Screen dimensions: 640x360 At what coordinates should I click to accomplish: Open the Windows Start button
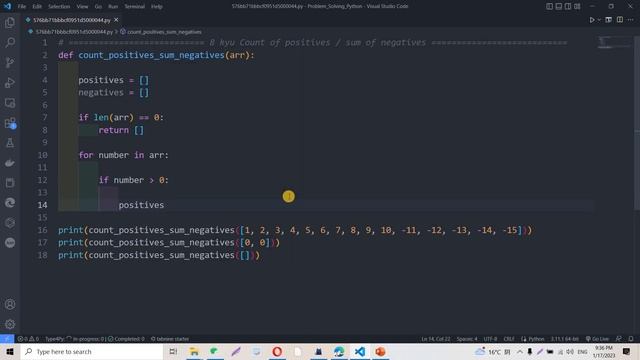[x=10, y=351]
